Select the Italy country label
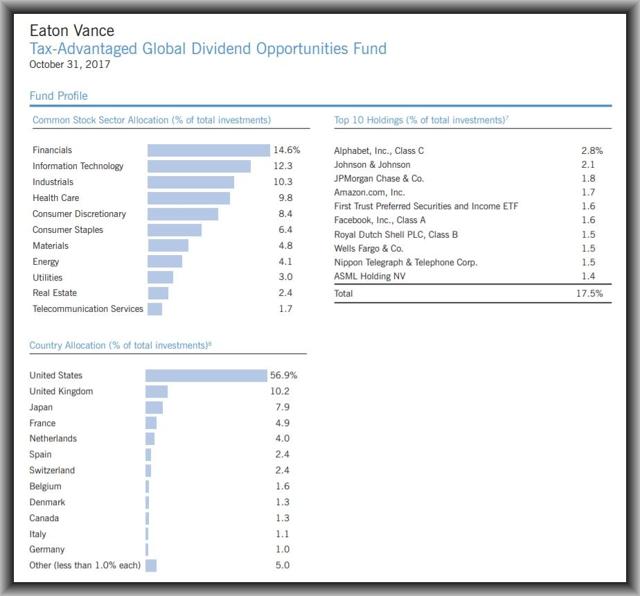This screenshot has width=640, height=596. click(38, 534)
